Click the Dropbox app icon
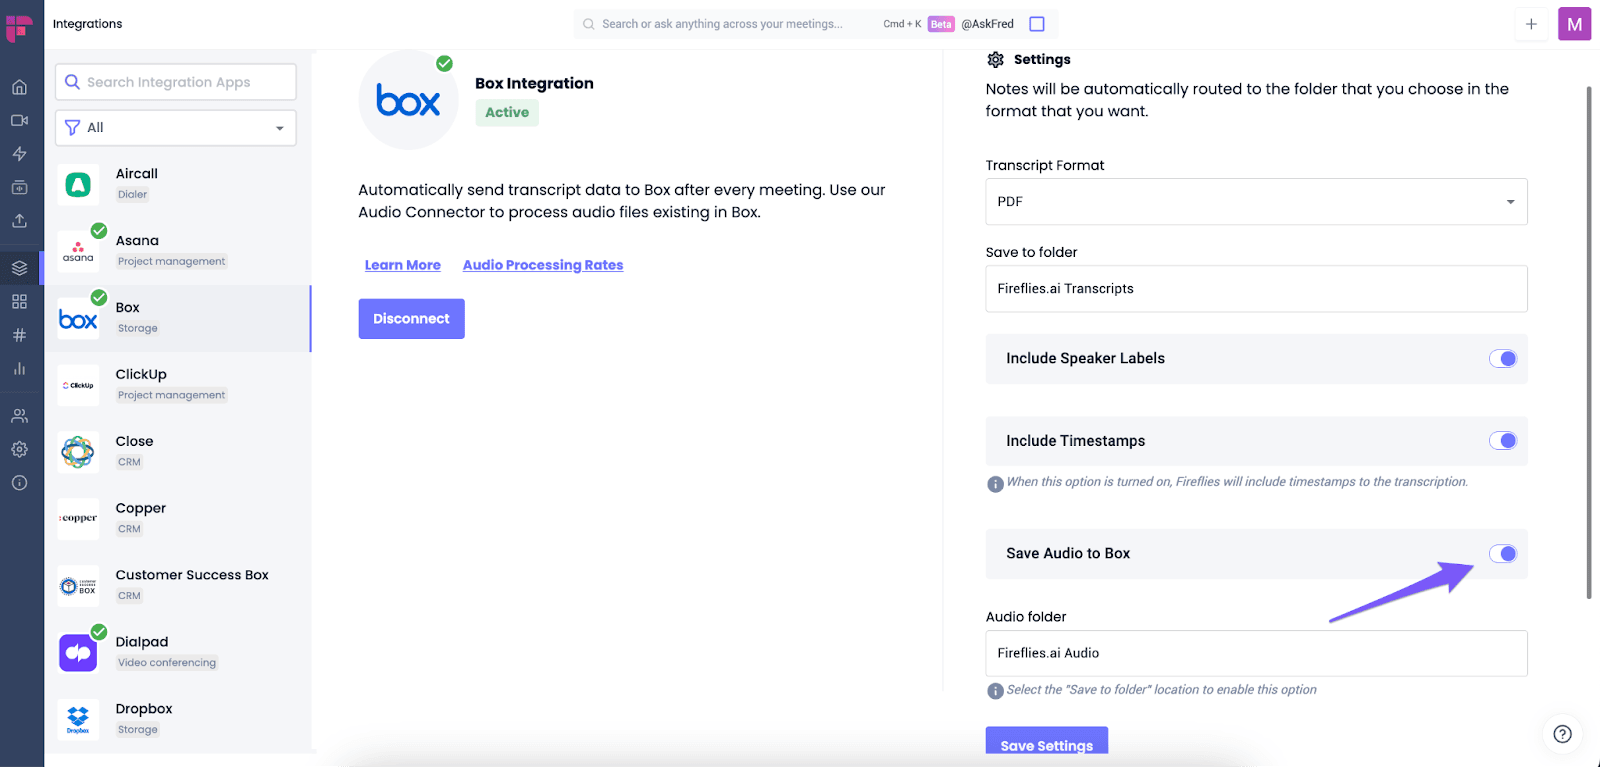This screenshot has width=1600, height=767. [78, 720]
